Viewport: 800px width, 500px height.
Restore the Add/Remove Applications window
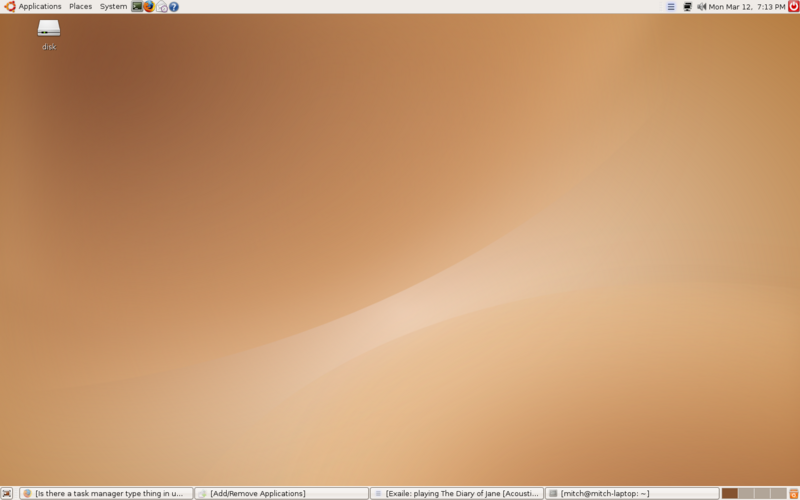point(282,493)
